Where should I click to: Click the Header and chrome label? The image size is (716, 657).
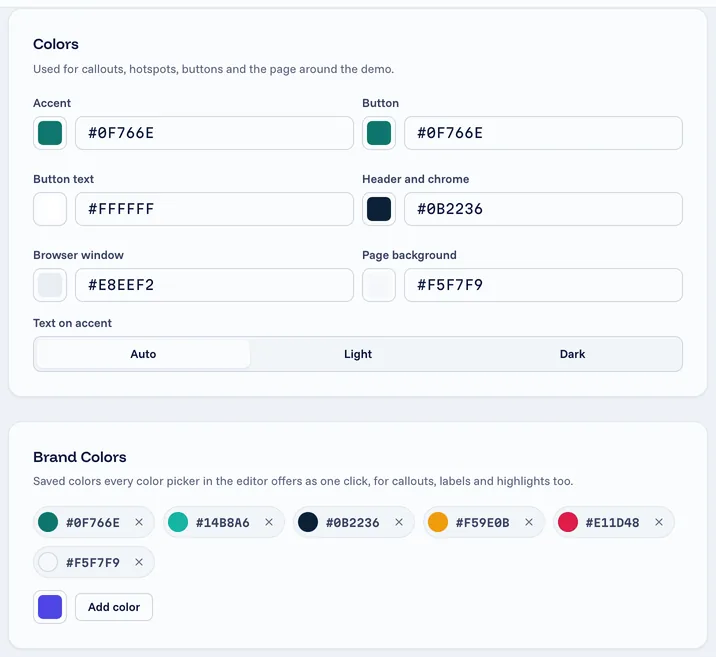click(x=416, y=179)
